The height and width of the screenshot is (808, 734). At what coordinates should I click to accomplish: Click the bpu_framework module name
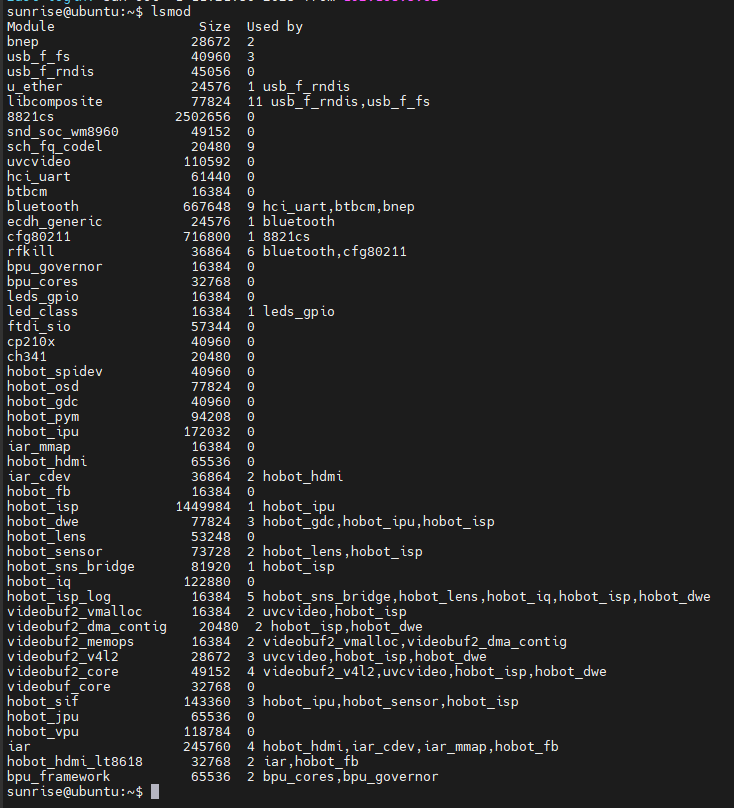(x=59, y=777)
